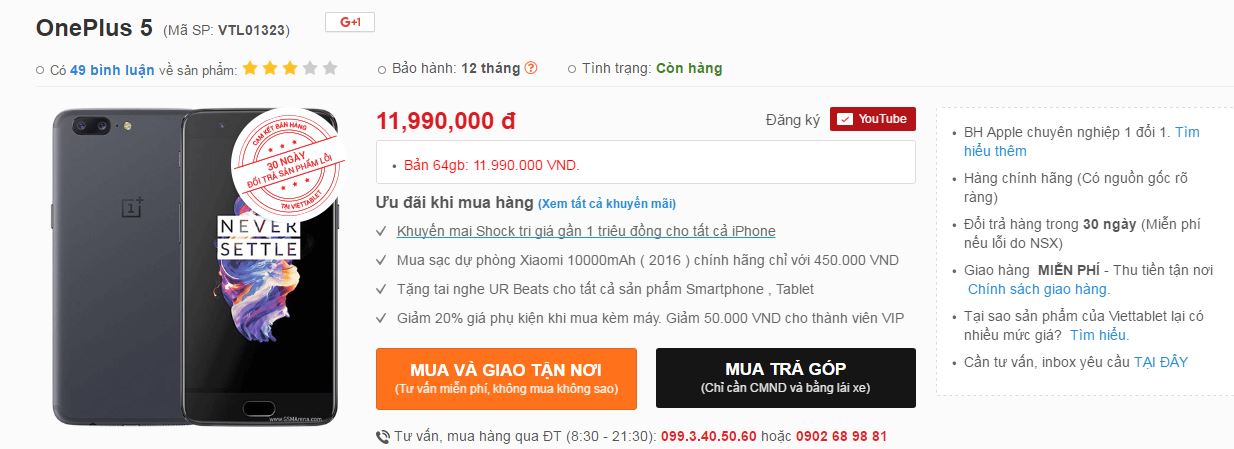Click Tìm hiểu about Viettablet prices
Screen dimensions: 1234x449
1099,335
